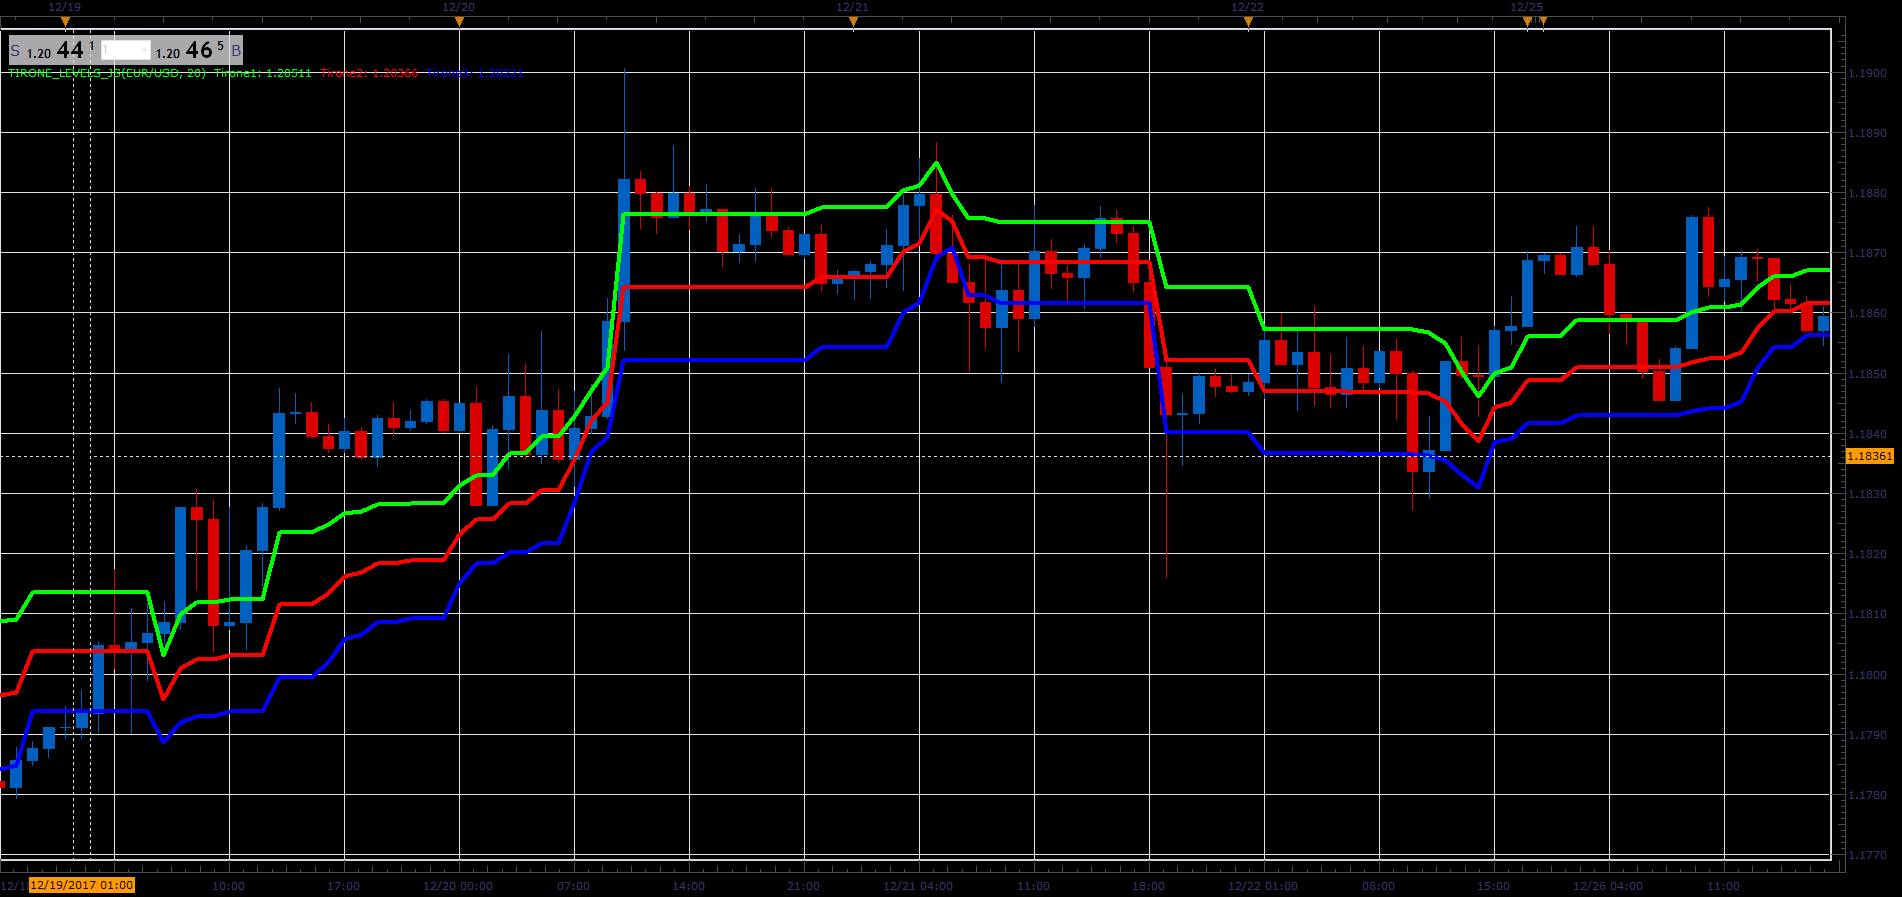Image resolution: width=1902 pixels, height=897 pixels.
Task: Click the 10:00 time axis label
Action: pos(228,886)
